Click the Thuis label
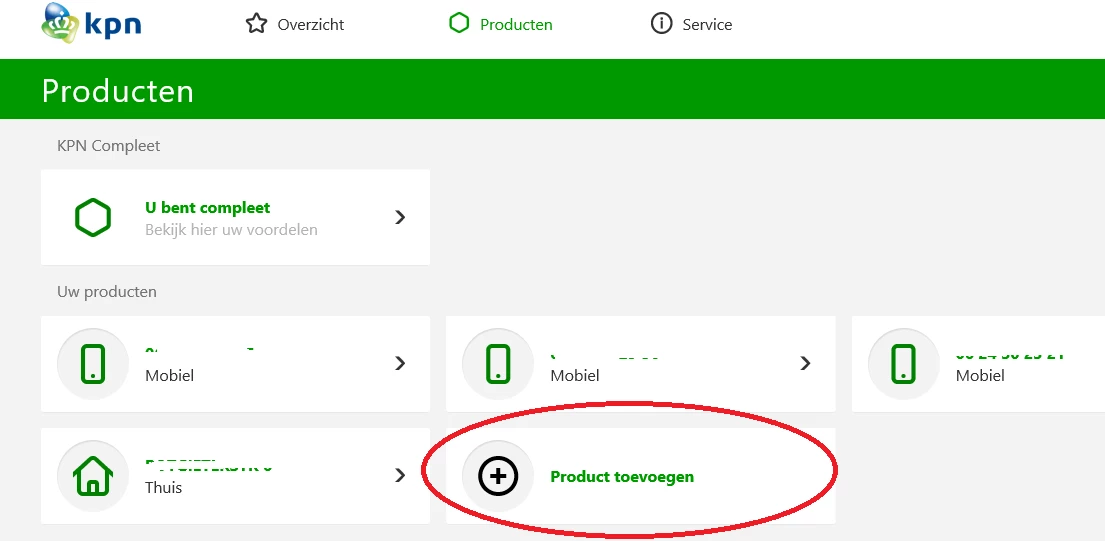Screen dimensions: 1105x541 [163, 487]
